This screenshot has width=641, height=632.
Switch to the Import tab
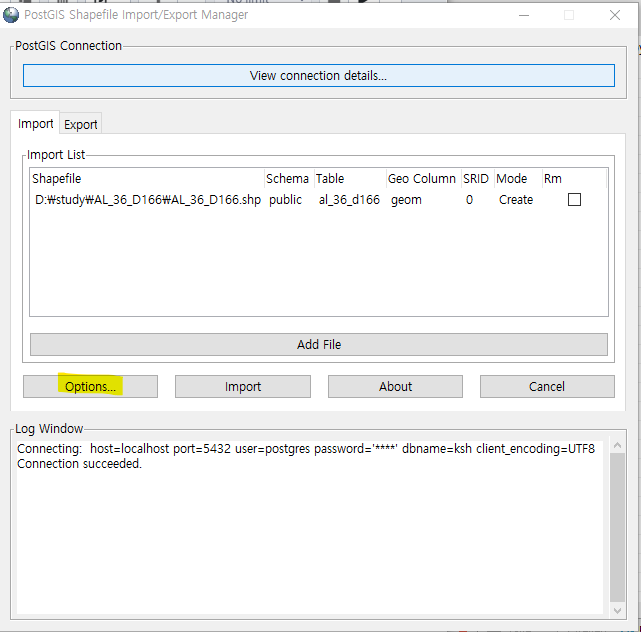pos(35,123)
